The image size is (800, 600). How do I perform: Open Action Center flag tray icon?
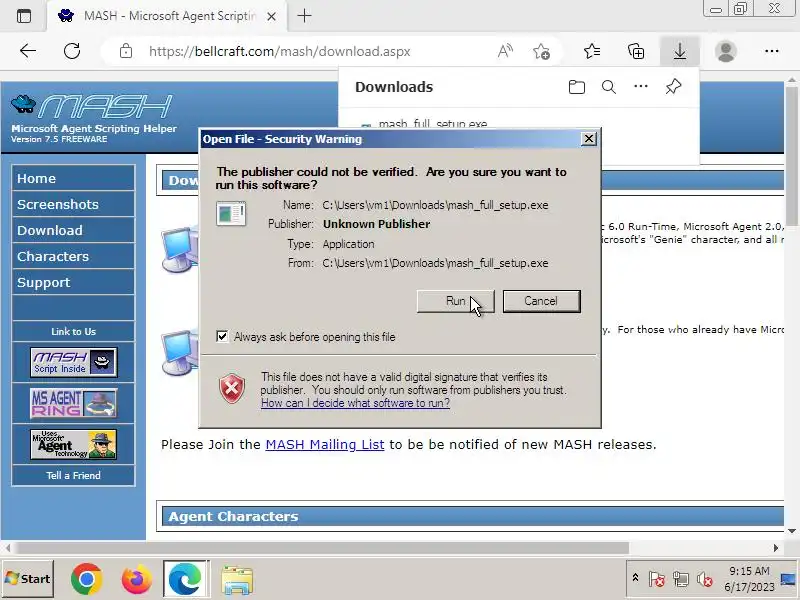click(657, 579)
